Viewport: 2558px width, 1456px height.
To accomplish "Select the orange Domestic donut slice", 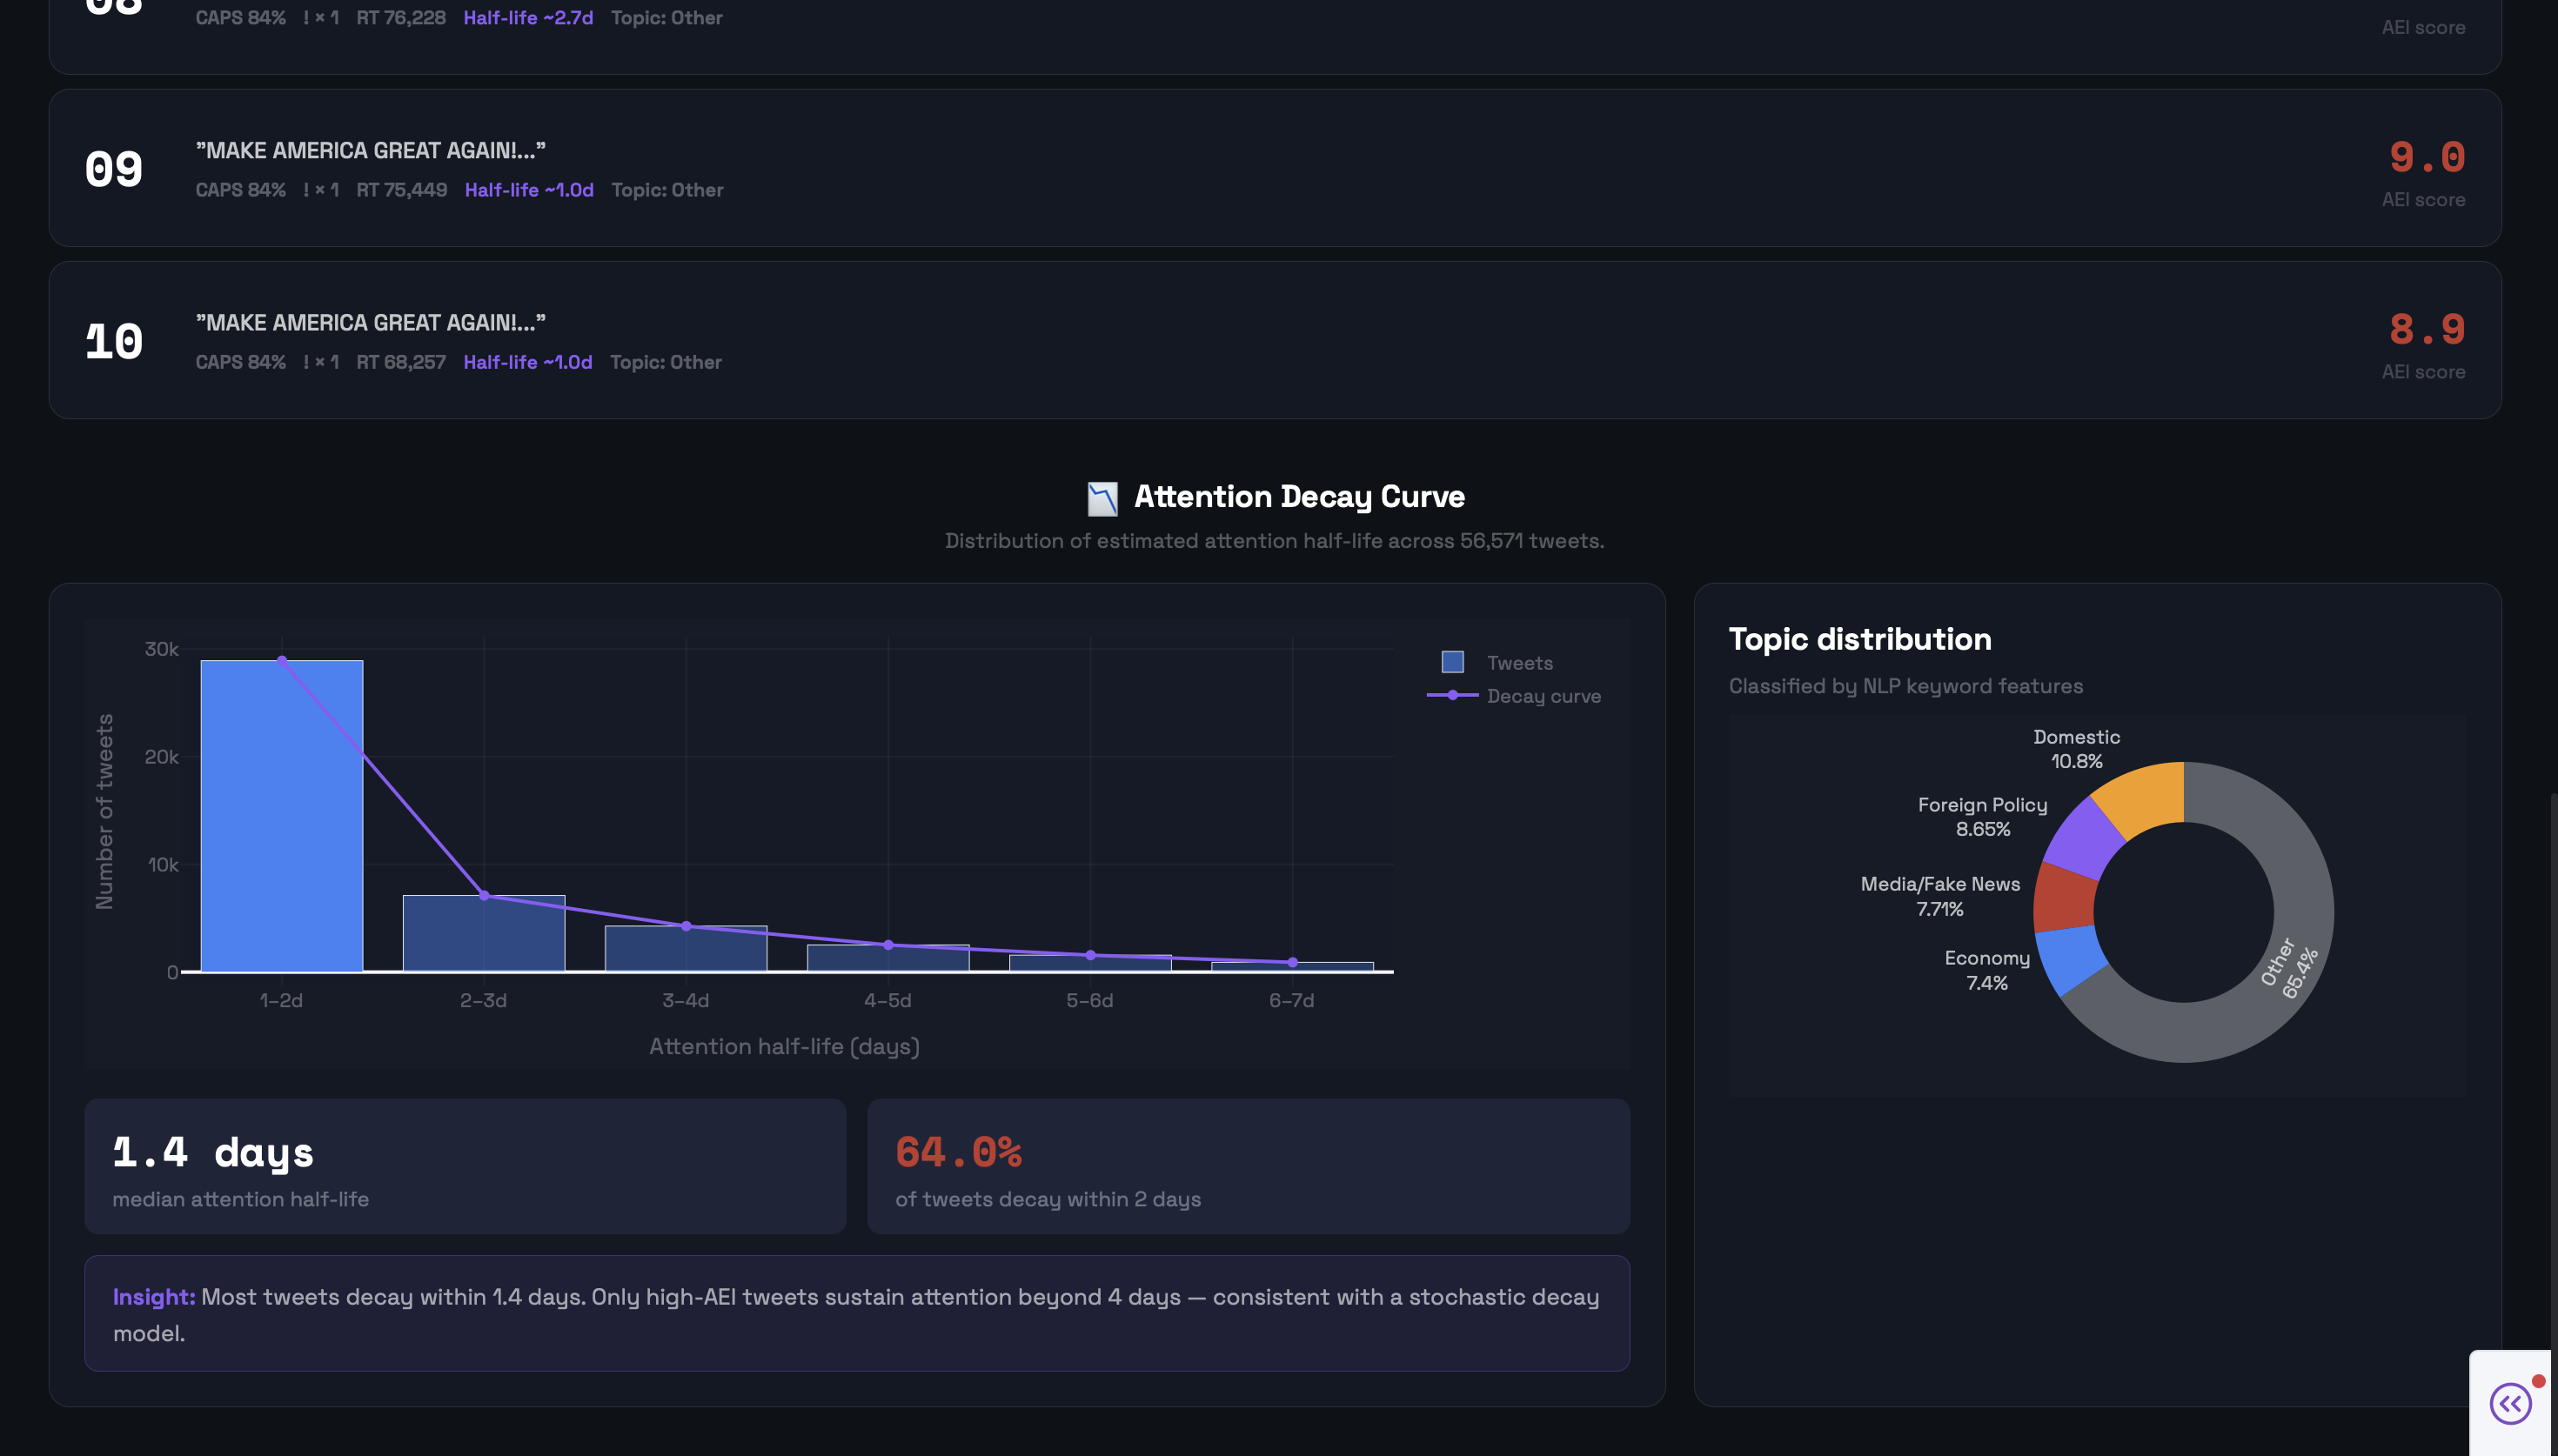I will point(2145,797).
